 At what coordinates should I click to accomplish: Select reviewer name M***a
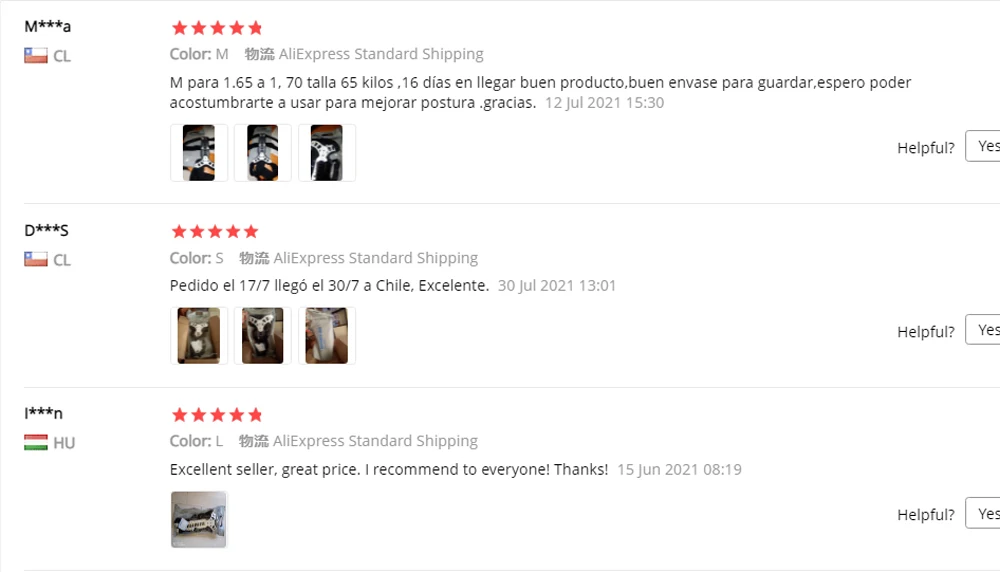point(48,26)
